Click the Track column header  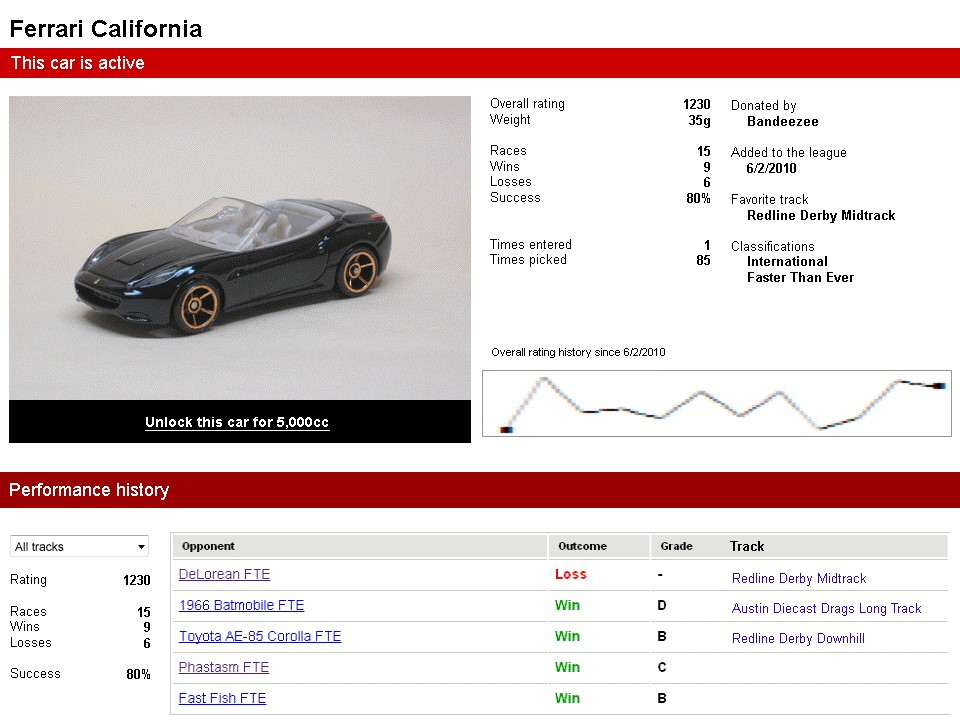pyautogui.click(x=747, y=546)
